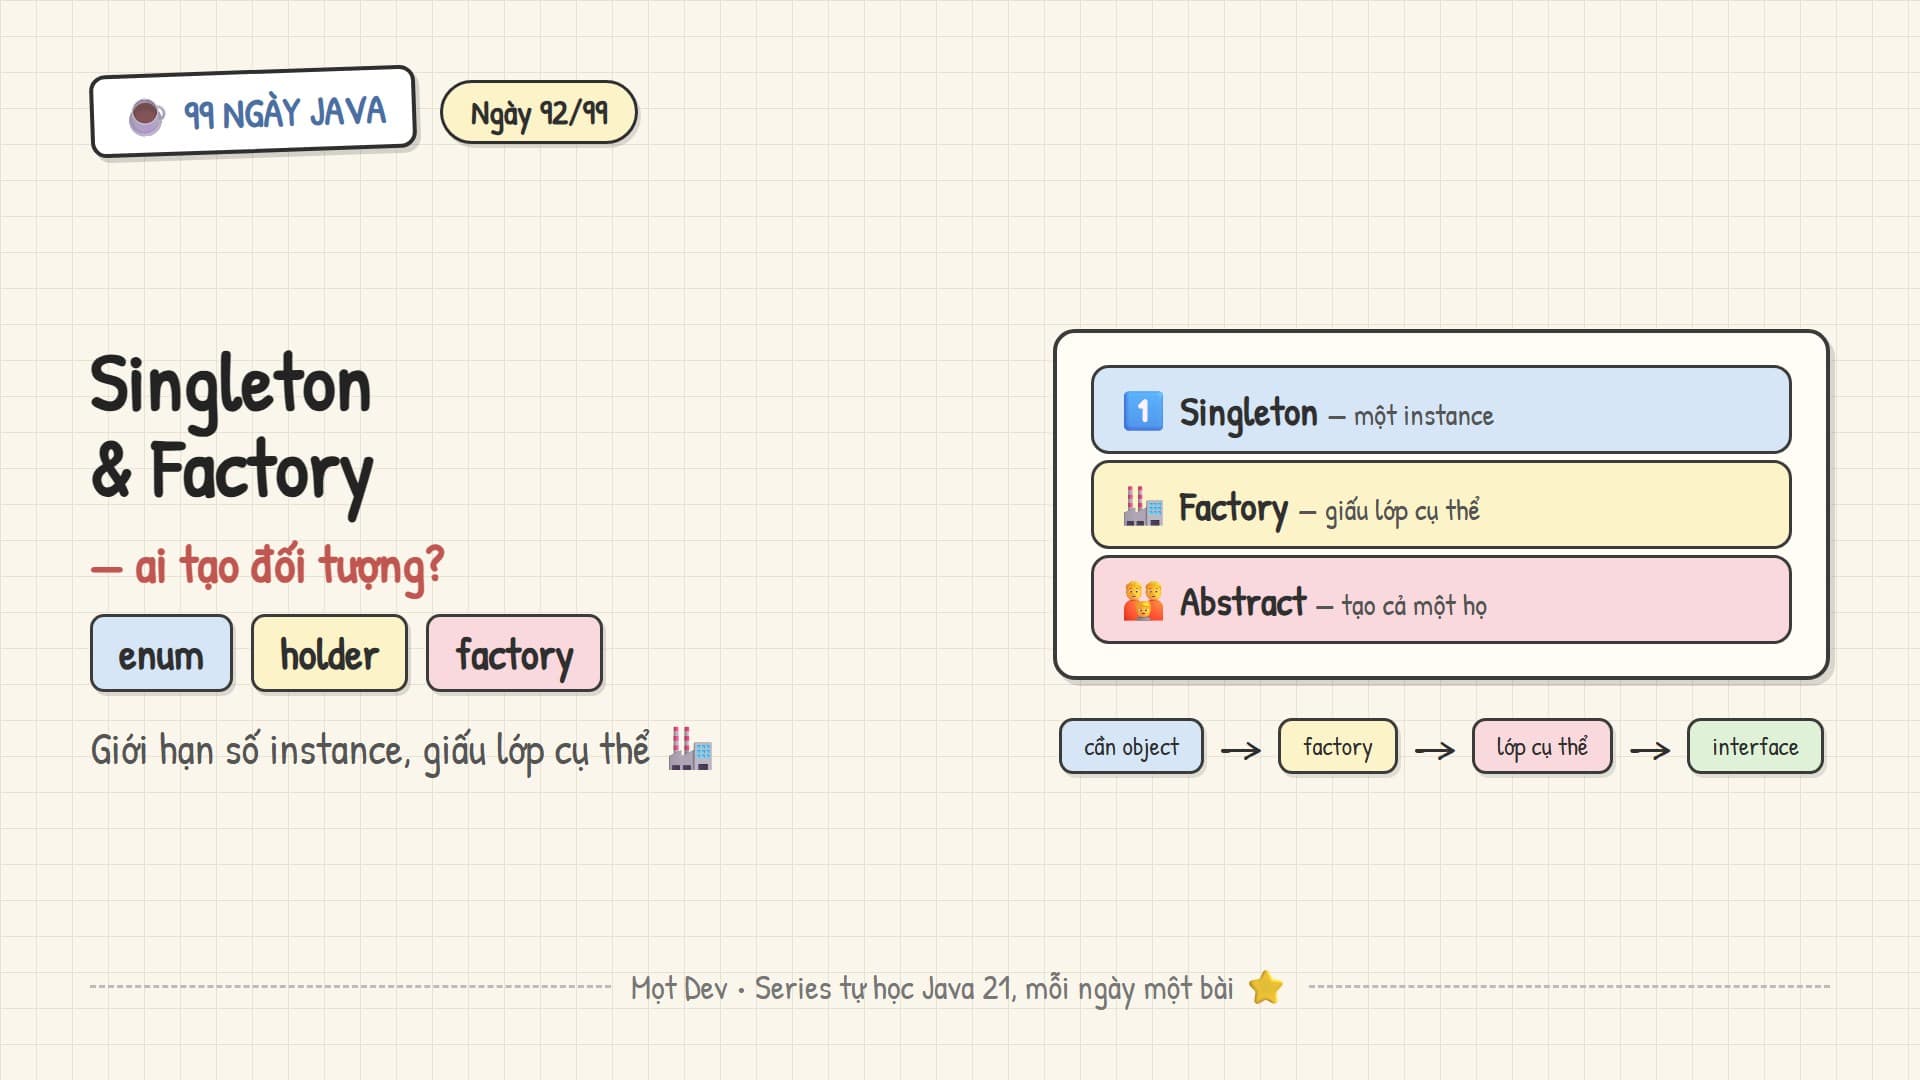The image size is (1920, 1080).
Task: Click the family icon beside Abstract
Action: (1143, 601)
